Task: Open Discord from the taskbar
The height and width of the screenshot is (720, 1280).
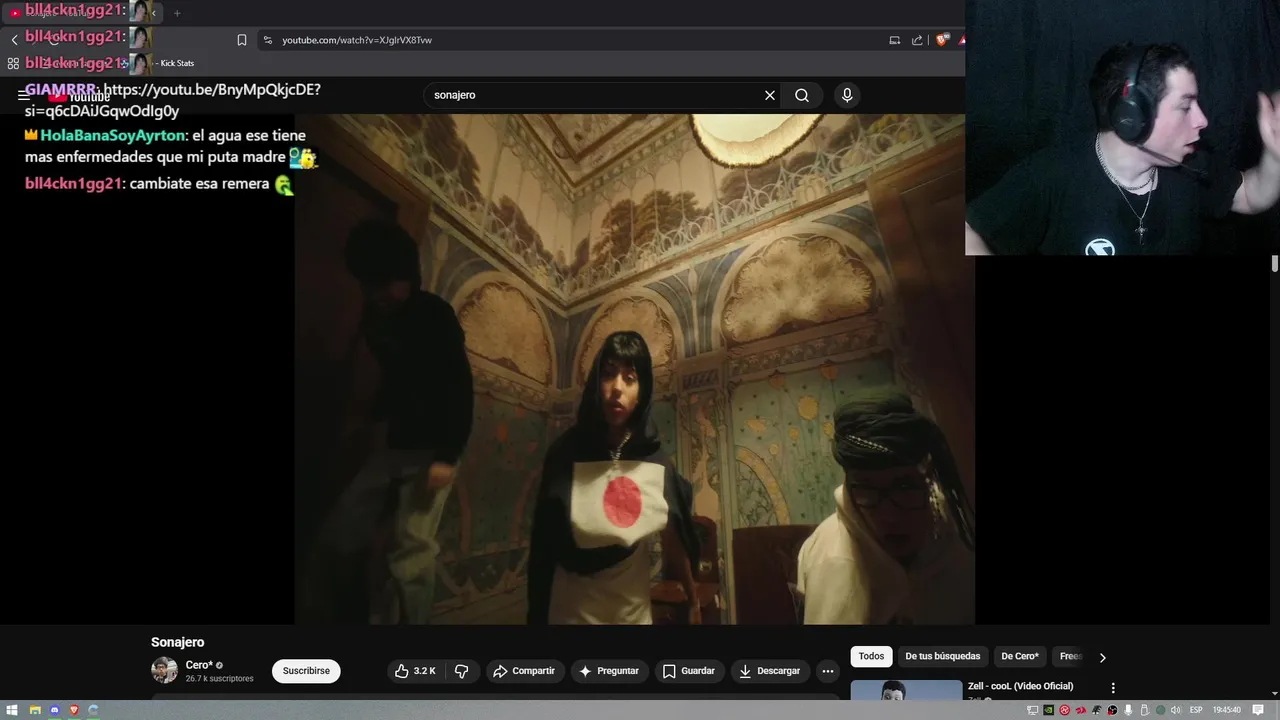Action: pos(55,710)
